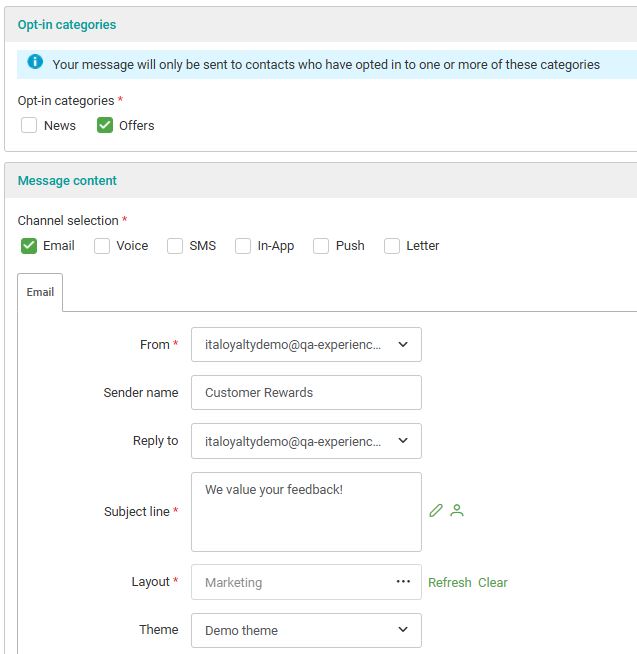Check the Push channel checkbox
This screenshot has width=637, height=654.
tap(321, 246)
